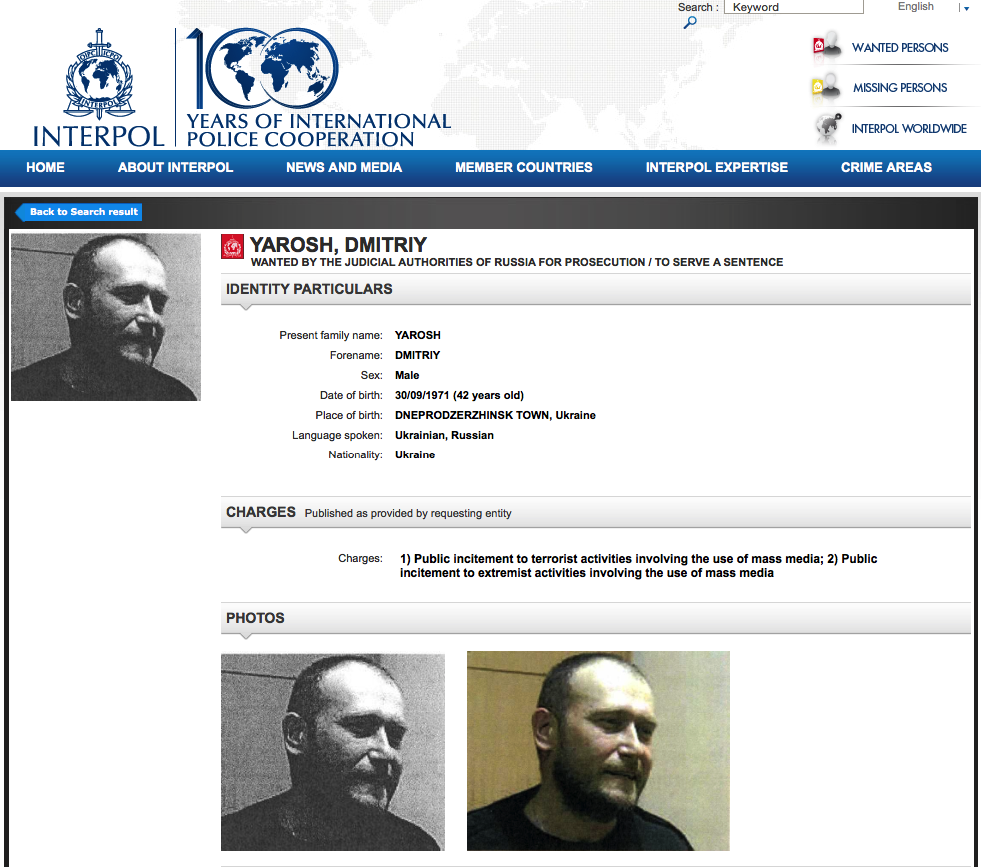981x867 pixels.
Task: Open the Wanted Persons link
Action: click(x=900, y=48)
